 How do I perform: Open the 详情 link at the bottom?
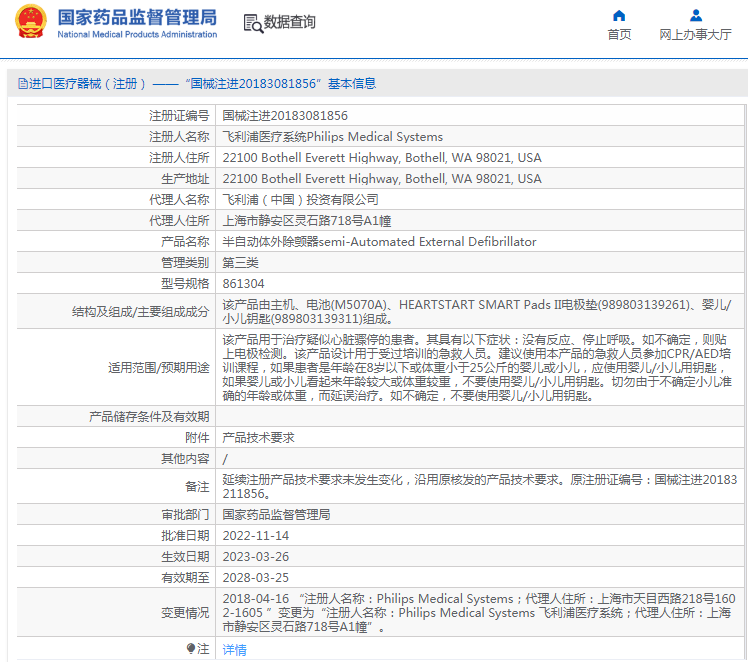coord(234,649)
